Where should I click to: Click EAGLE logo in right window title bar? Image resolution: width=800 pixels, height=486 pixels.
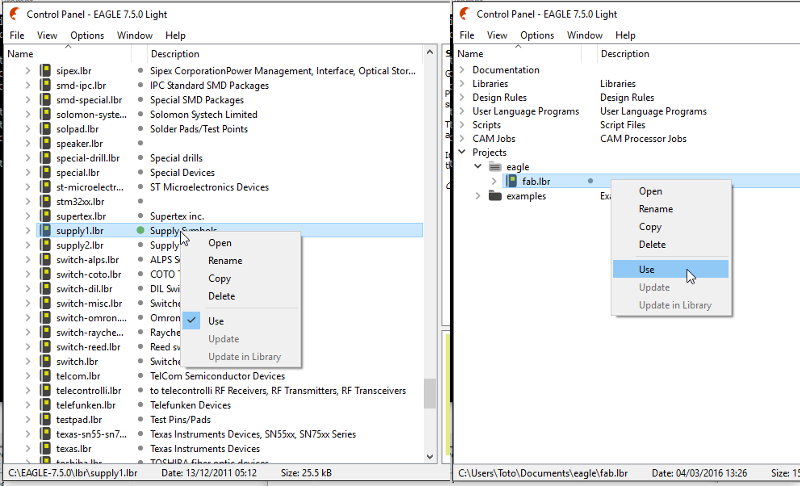[x=465, y=14]
